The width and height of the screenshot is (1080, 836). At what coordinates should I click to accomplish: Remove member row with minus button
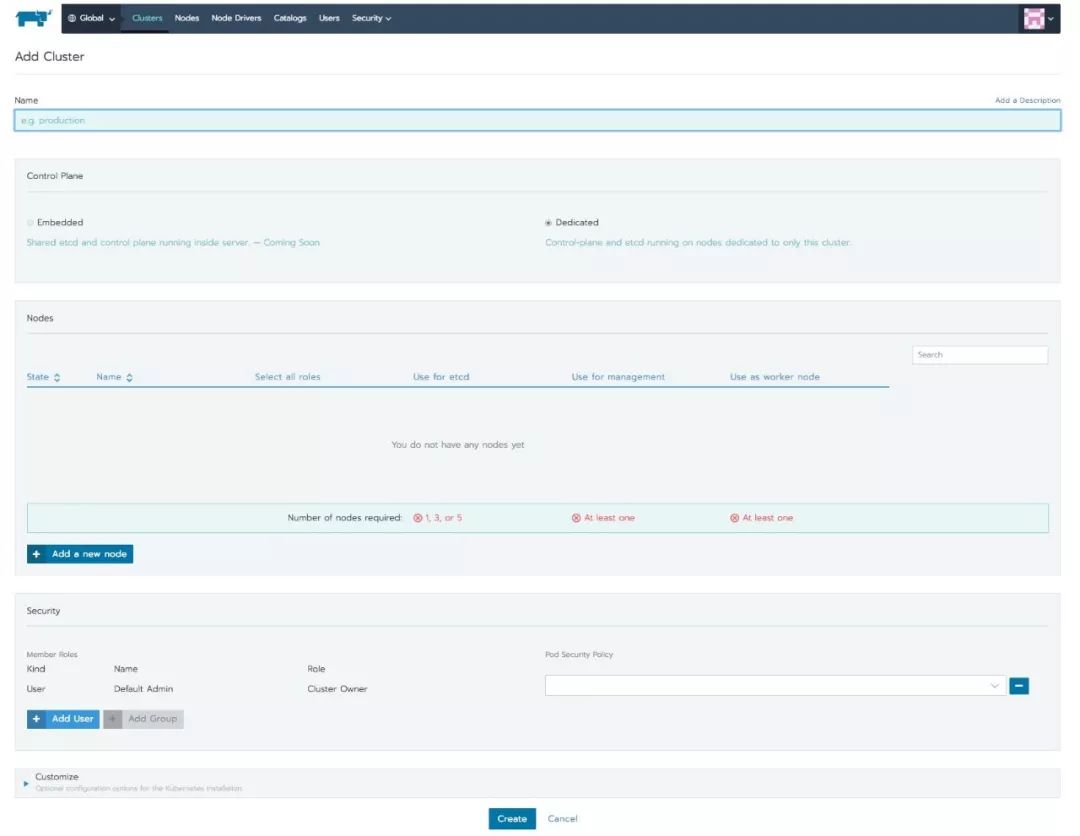tap(1019, 686)
